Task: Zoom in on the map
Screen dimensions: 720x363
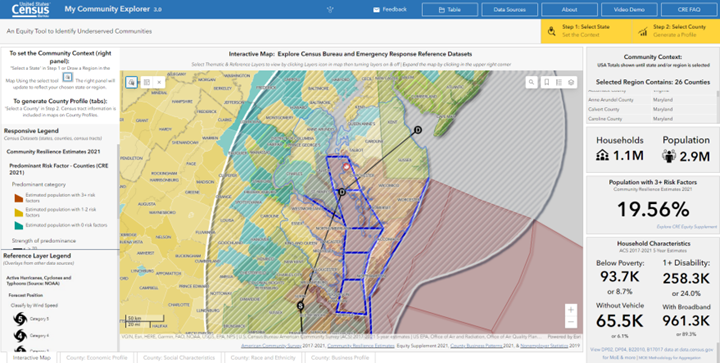Action: 571,310
